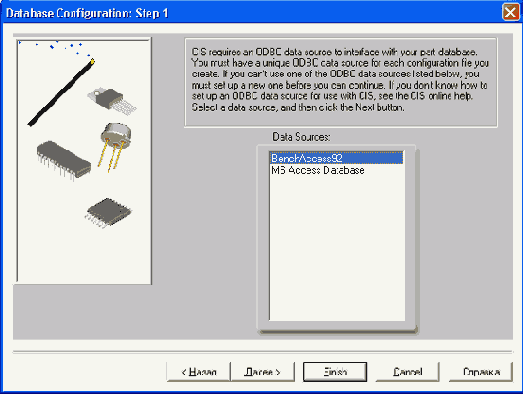Proceed with the Далее button

(263, 372)
